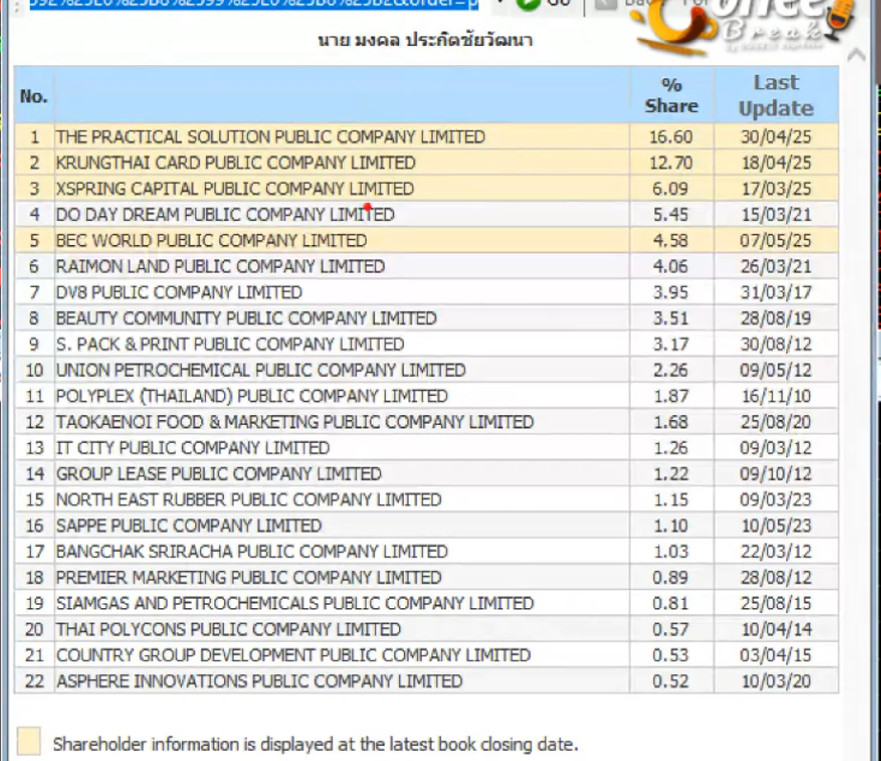The height and width of the screenshot is (761, 881).
Task: Click the 17/03/25 update date
Action: point(776,188)
